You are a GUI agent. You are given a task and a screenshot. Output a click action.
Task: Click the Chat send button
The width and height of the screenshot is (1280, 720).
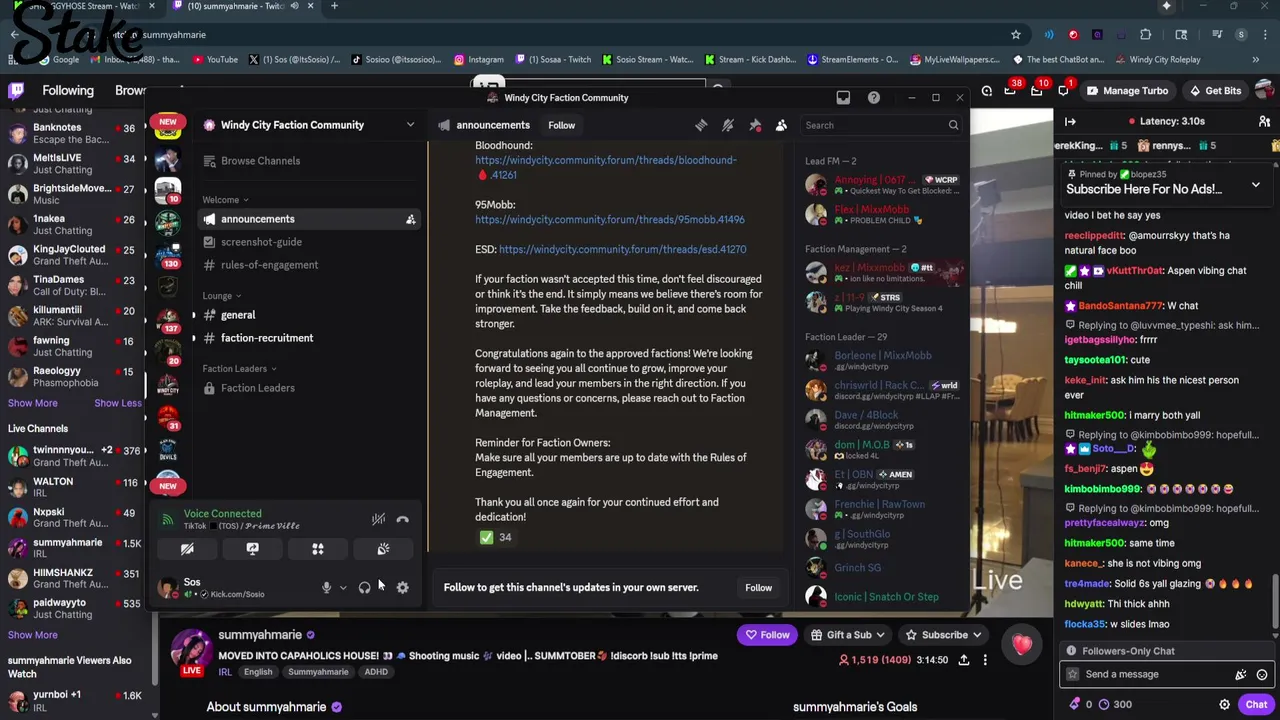pyautogui.click(x=1256, y=704)
